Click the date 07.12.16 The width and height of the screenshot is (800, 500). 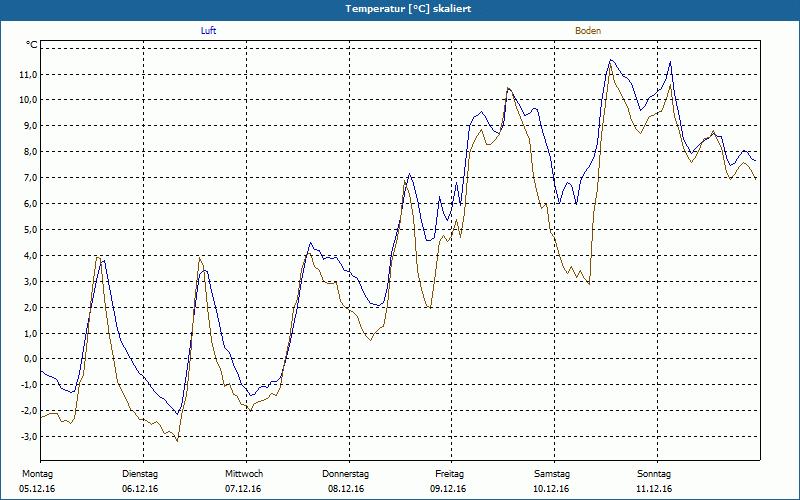(243, 489)
